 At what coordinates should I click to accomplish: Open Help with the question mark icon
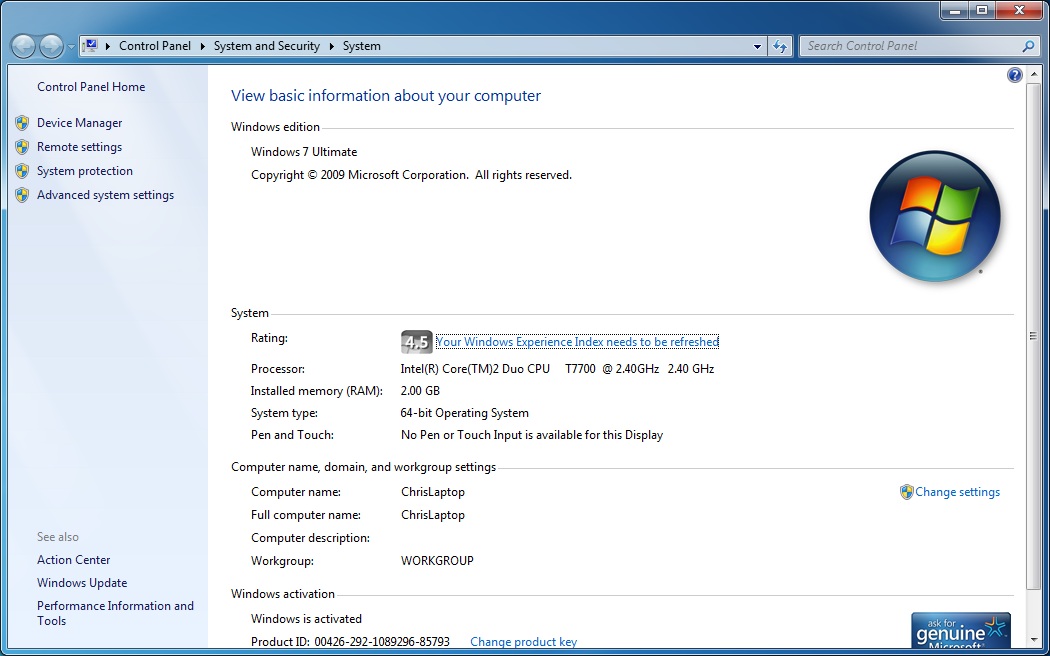click(x=1015, y=75)
